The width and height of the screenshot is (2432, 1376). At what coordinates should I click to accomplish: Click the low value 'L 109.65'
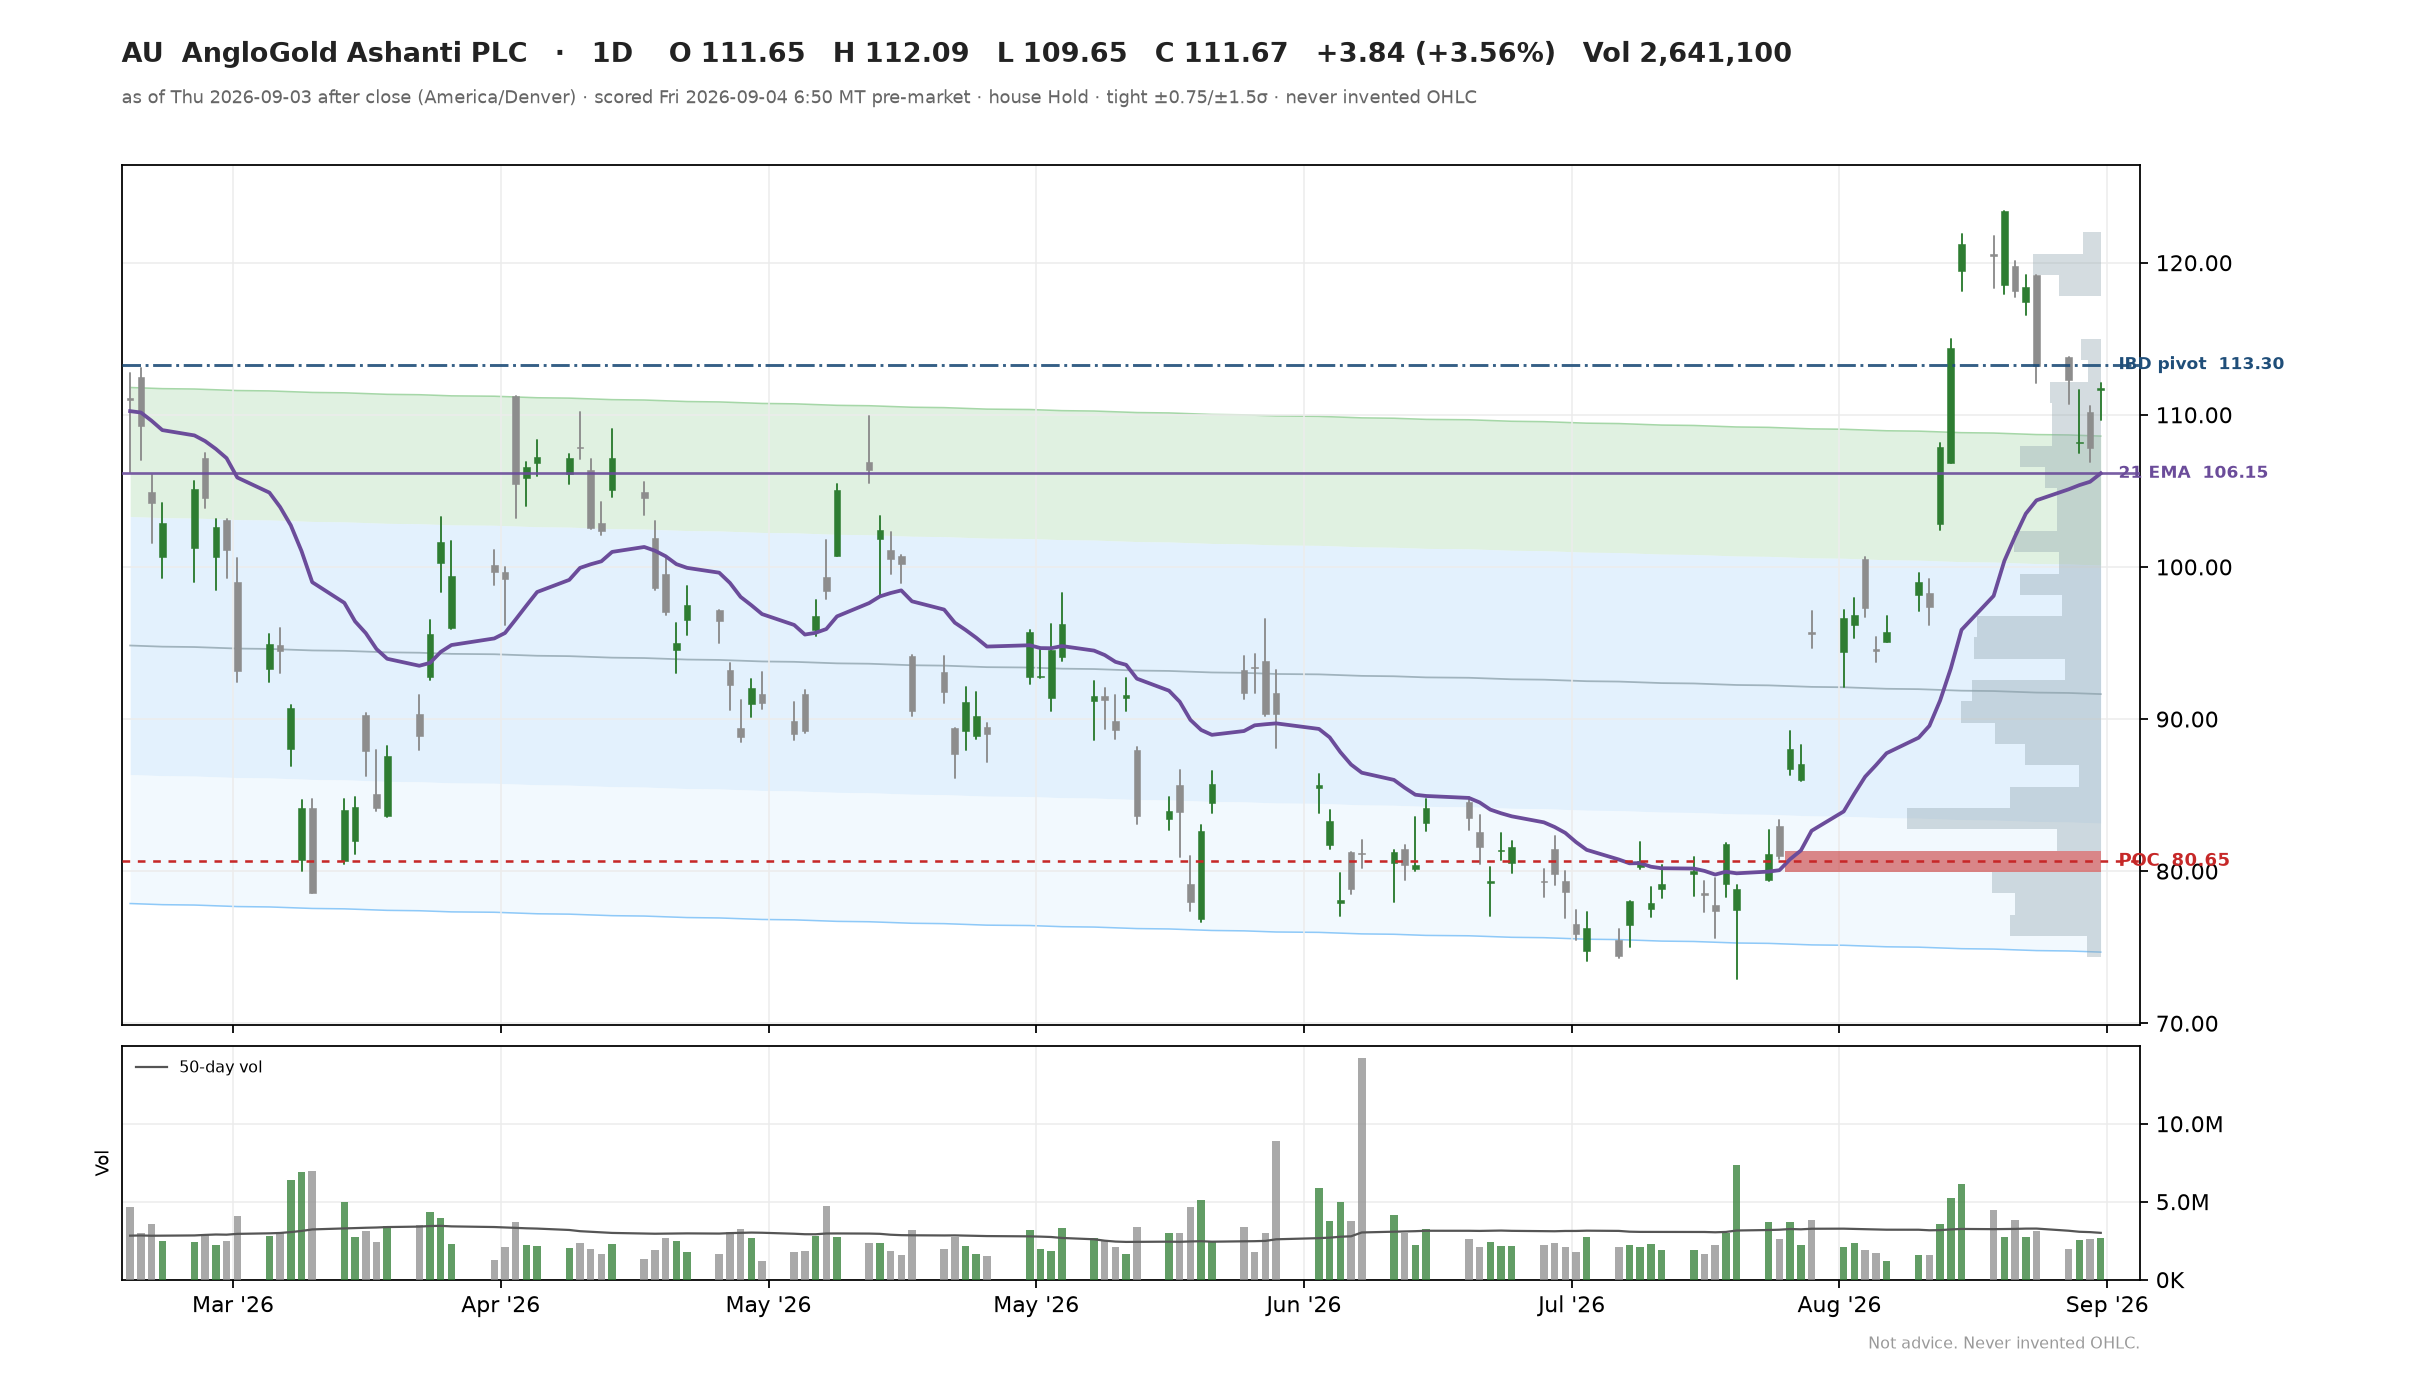[x=1062, y=53]
